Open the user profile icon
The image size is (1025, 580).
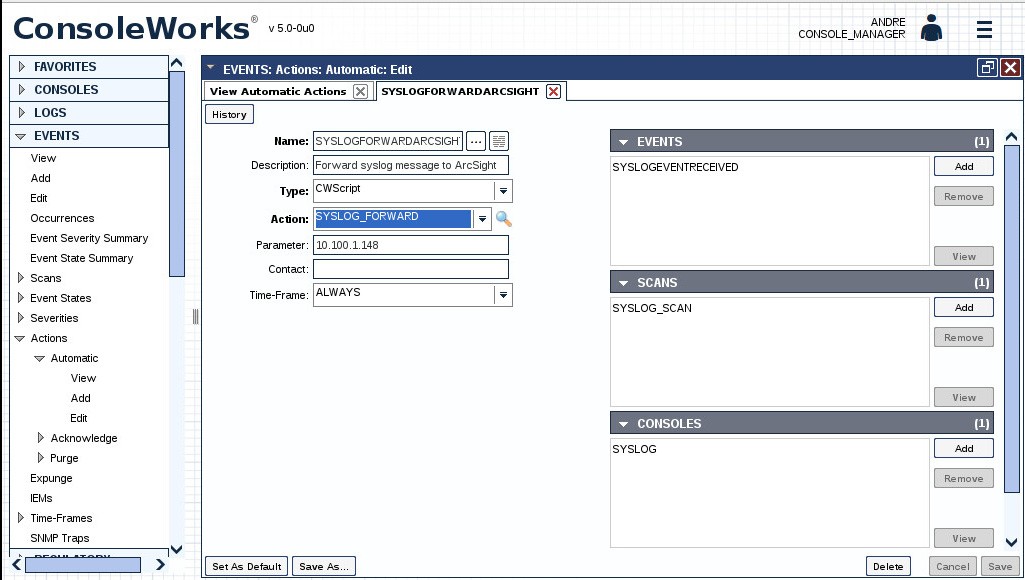point(931,27)
